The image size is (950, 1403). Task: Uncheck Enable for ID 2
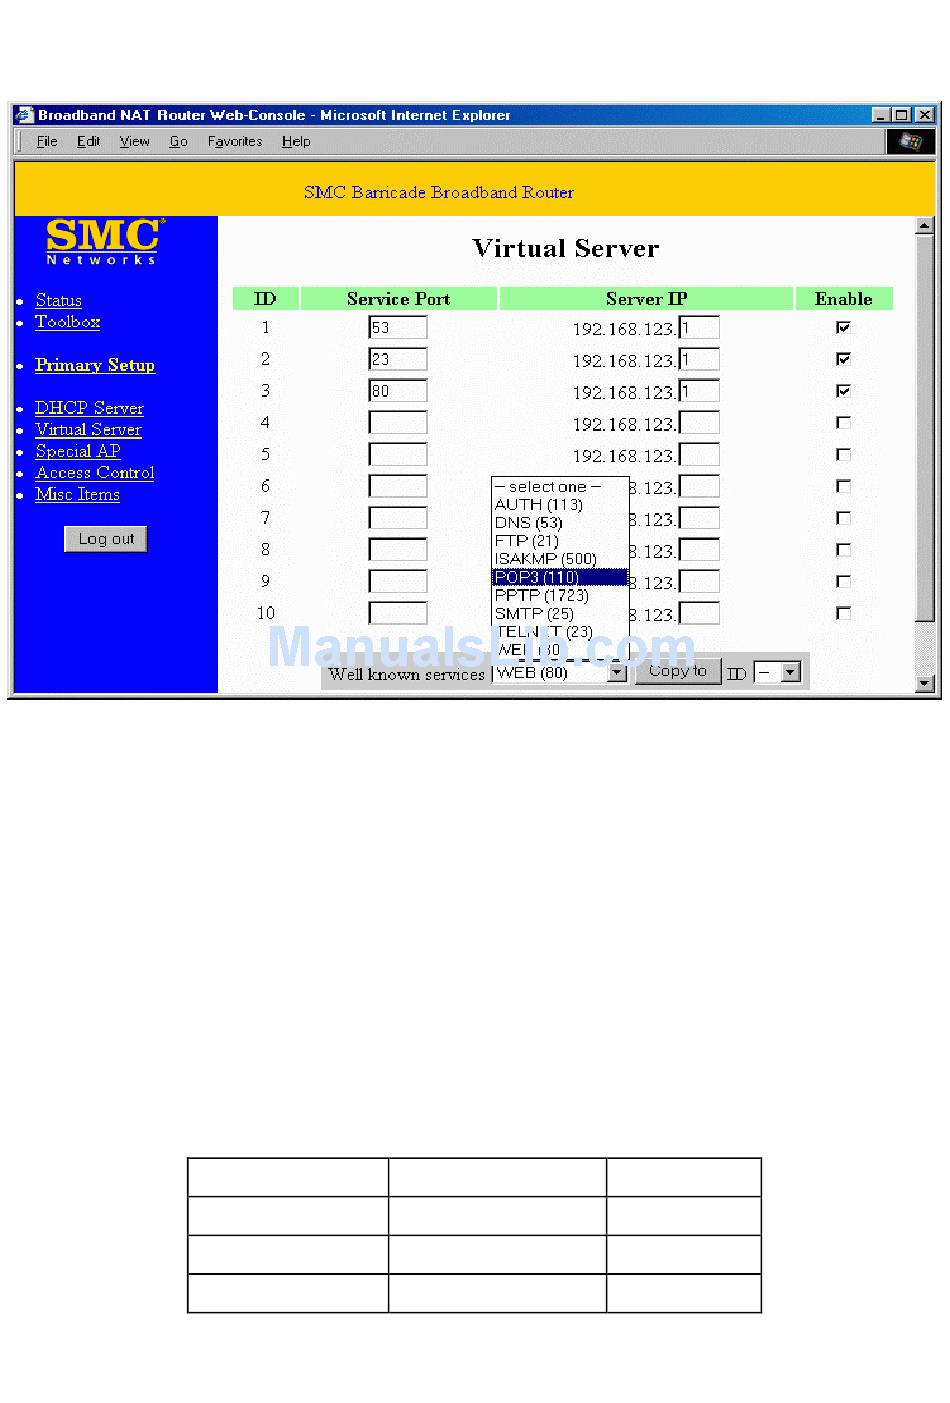click(843, 359)
